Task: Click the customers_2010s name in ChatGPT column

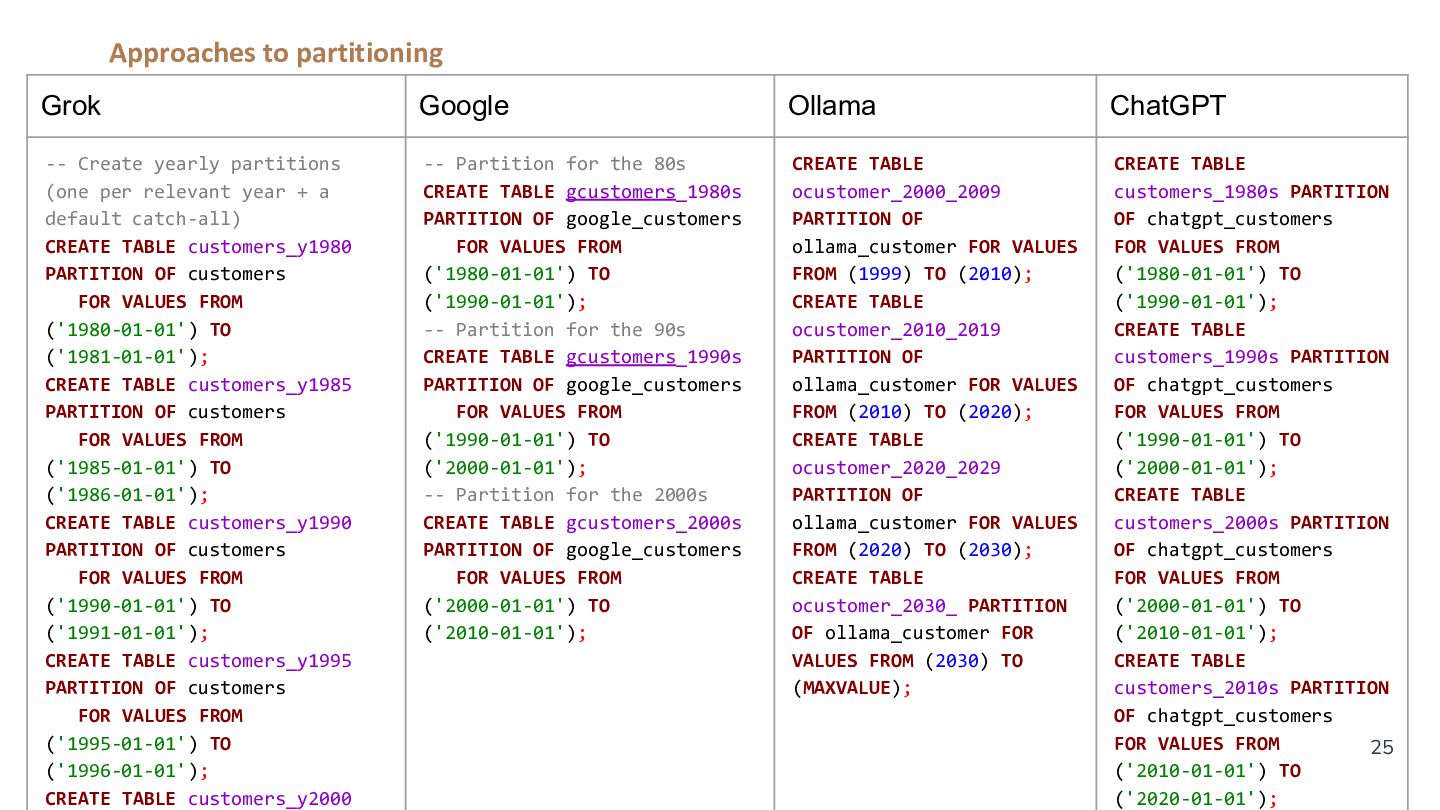Action: click(x=1196, y=688)
